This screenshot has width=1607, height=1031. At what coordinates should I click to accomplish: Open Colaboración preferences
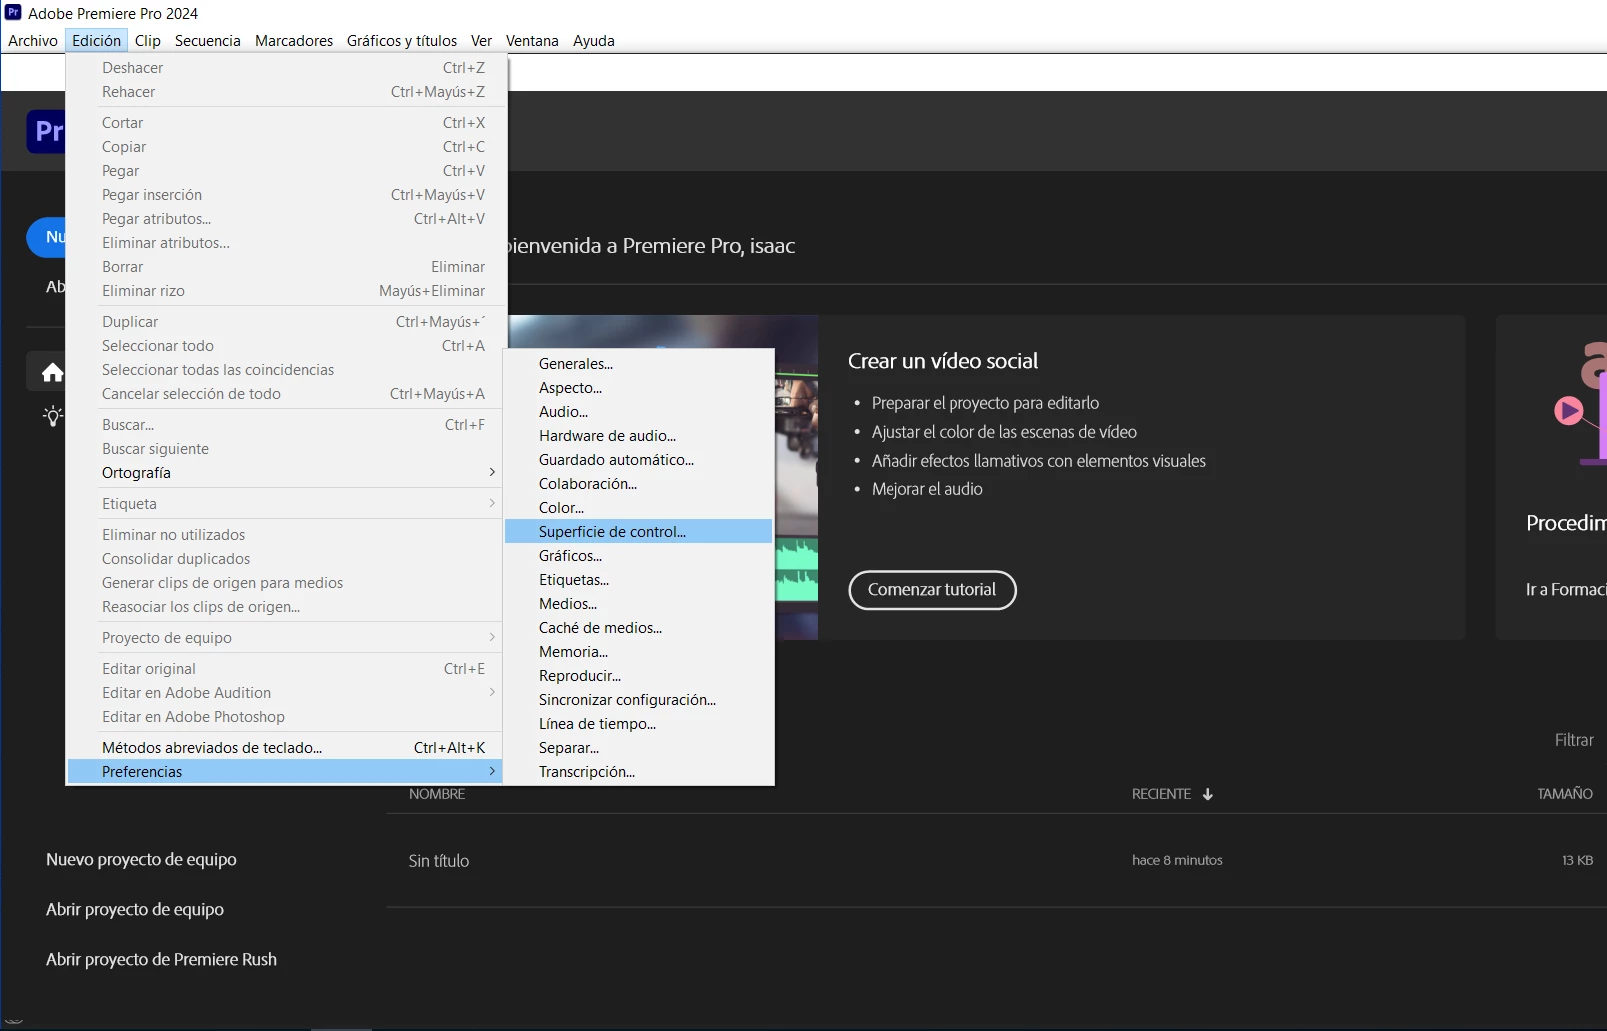click(x=639, y=484)
